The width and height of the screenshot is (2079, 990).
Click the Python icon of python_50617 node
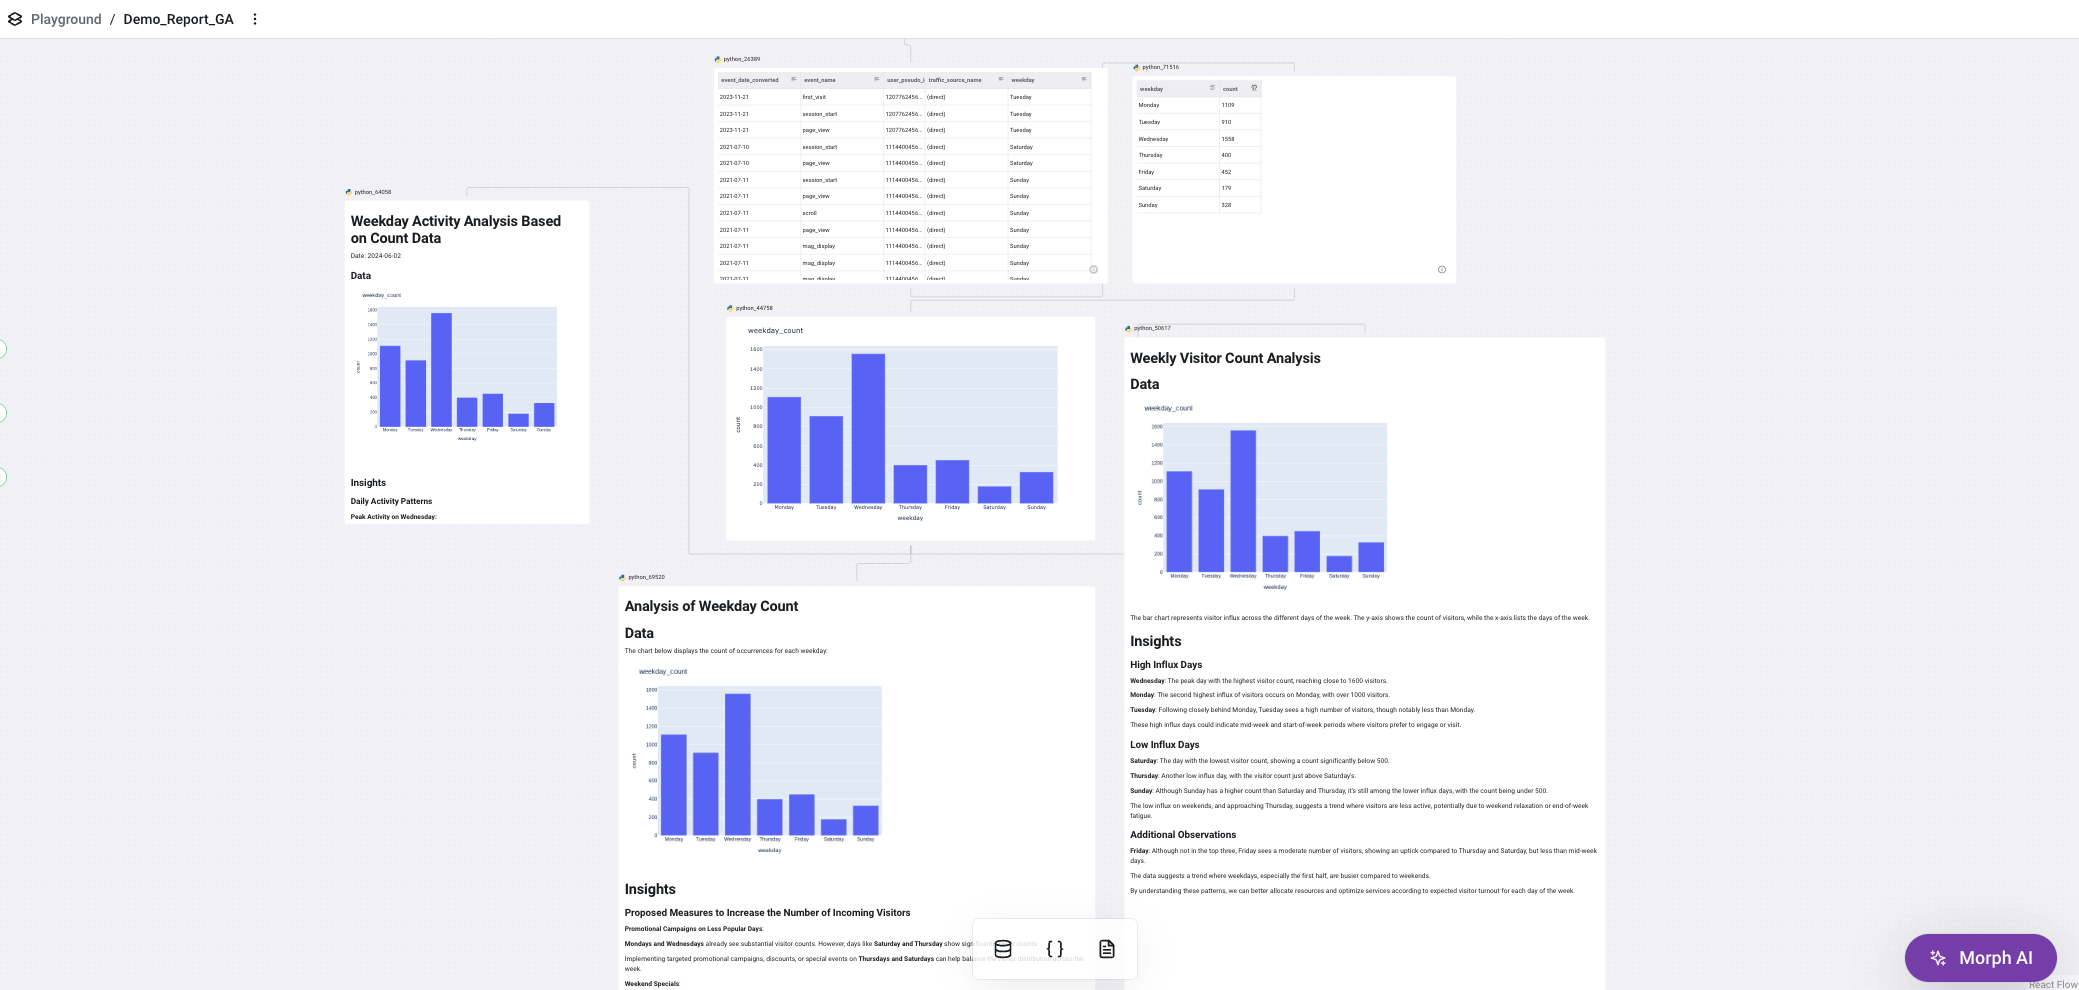click(x=1128, y=328)
